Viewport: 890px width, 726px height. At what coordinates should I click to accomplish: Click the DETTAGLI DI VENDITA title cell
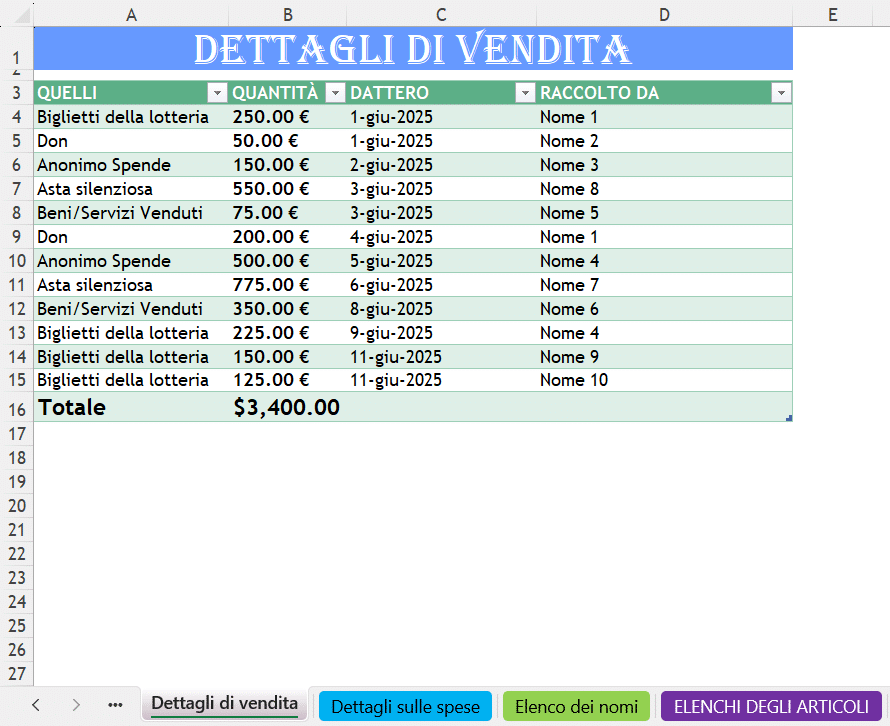click(413, 47)
